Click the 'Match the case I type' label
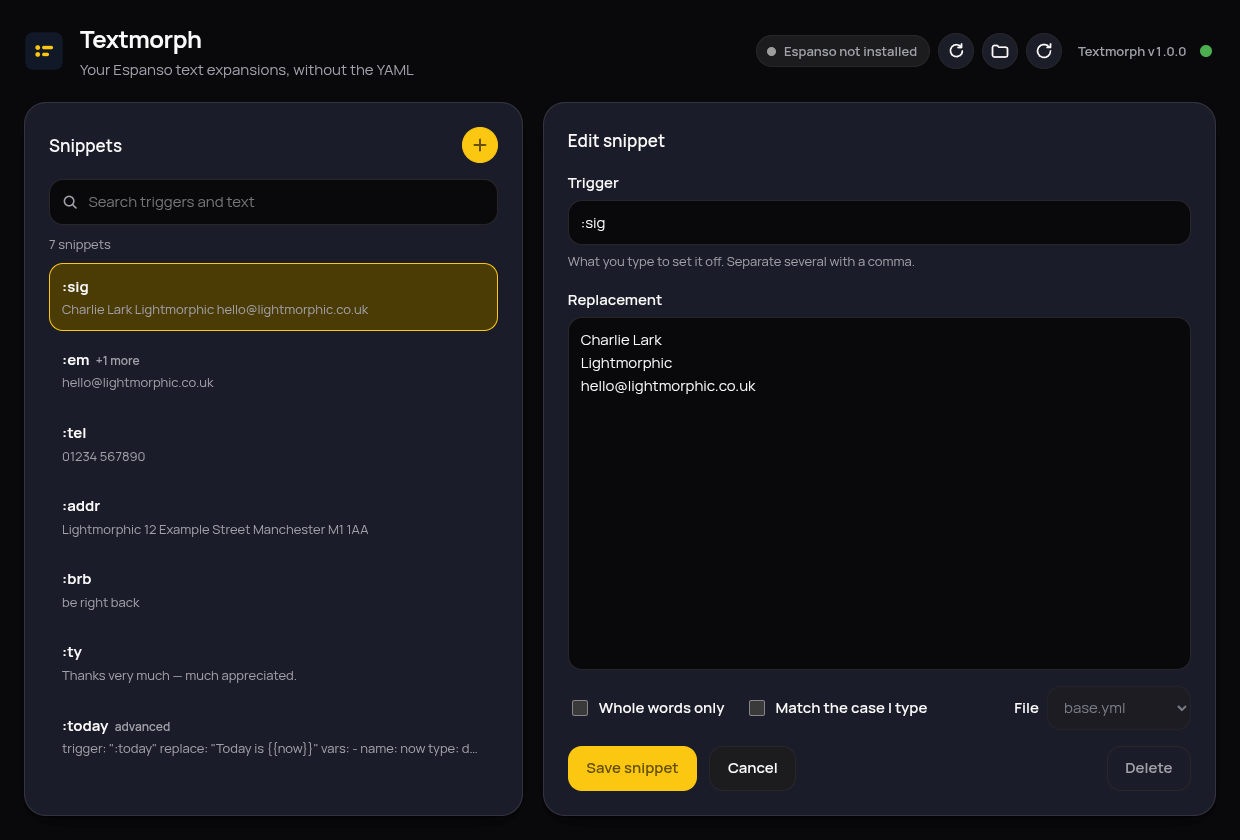 click(x=851, y=708)
